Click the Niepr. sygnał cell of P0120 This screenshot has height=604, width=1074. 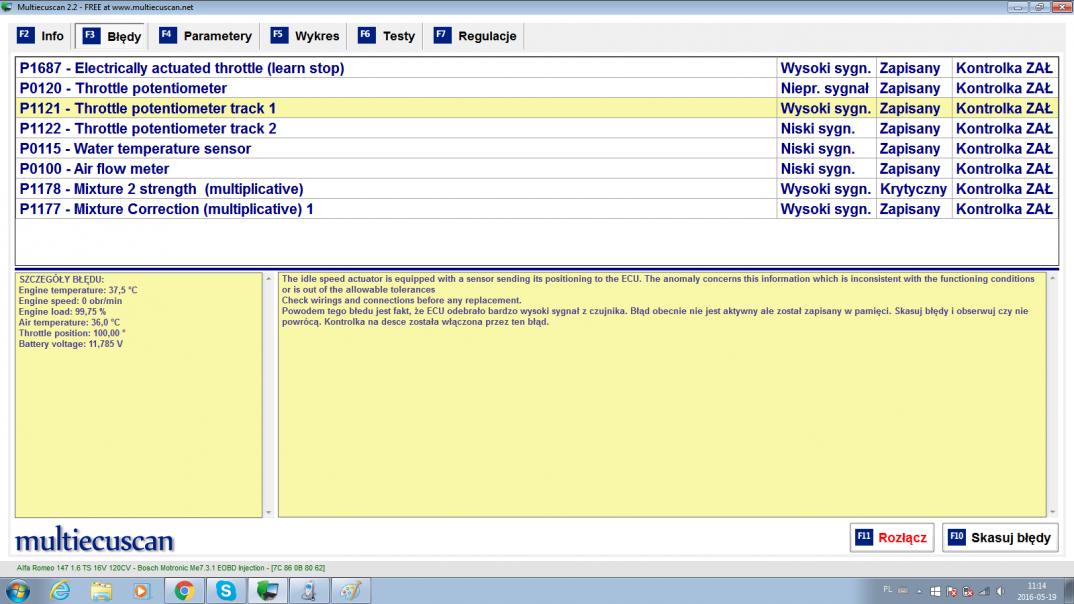[825, 88]
